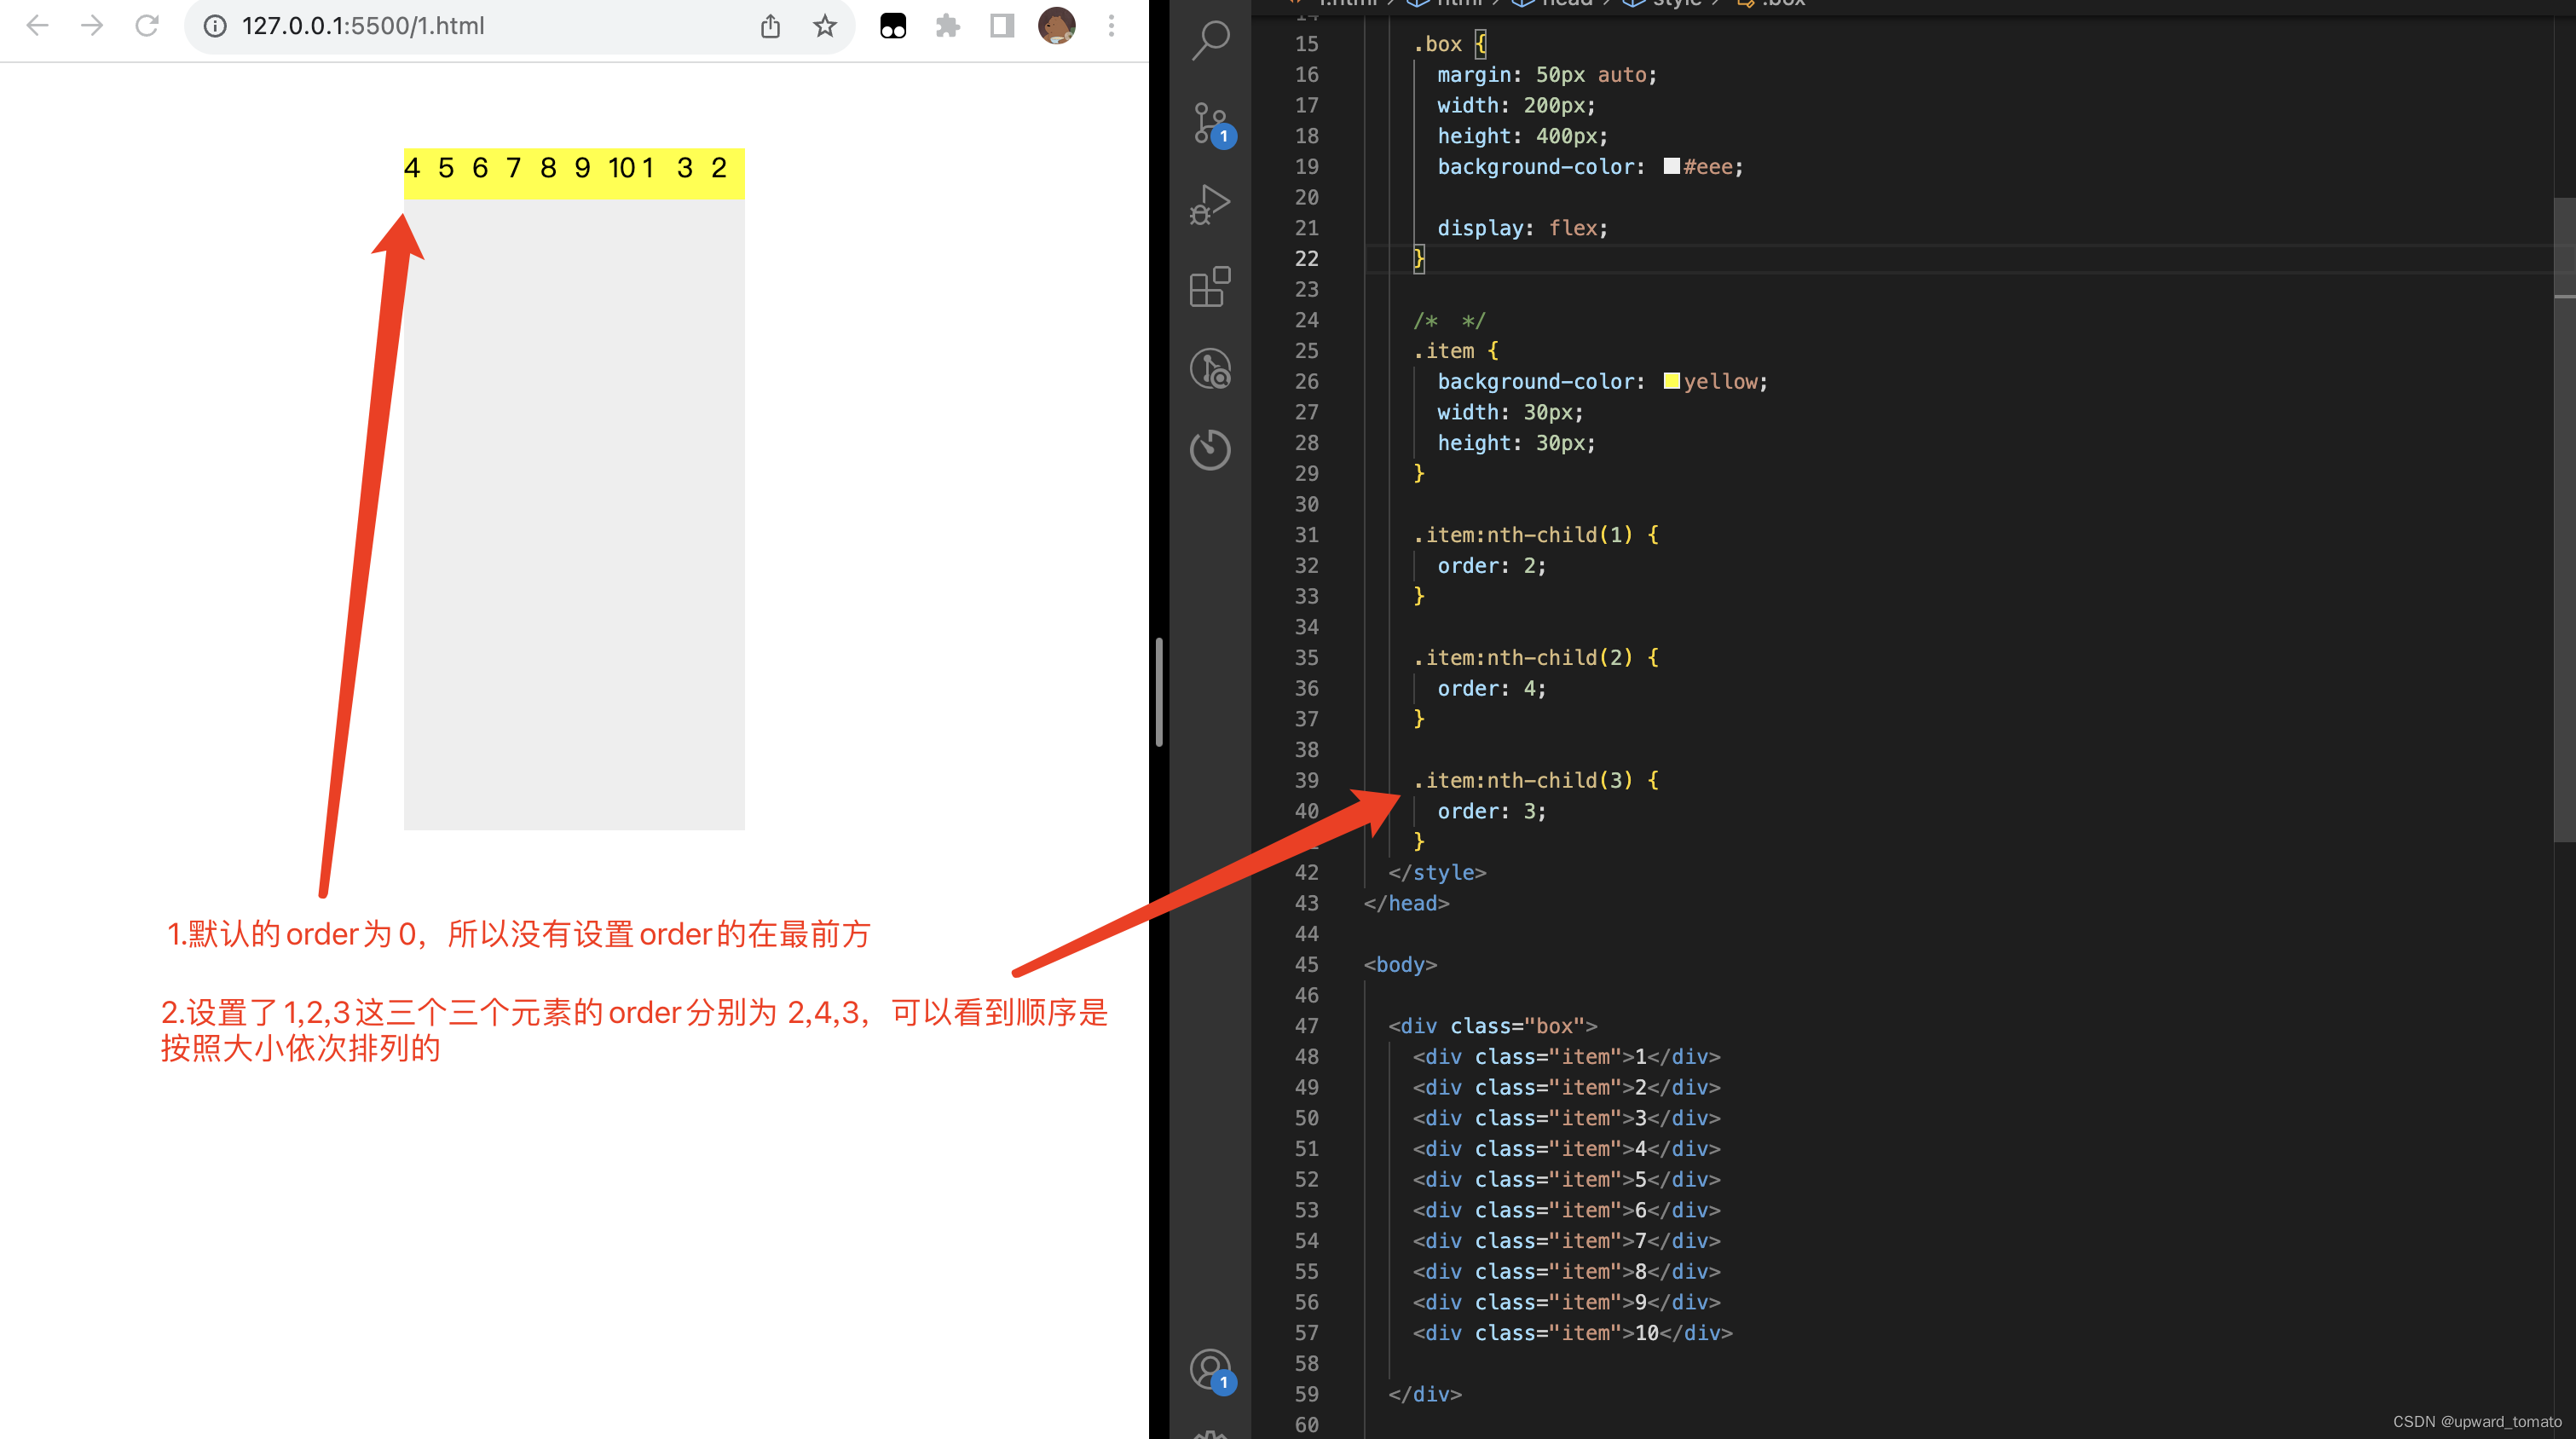The image size is (2576, 1439).
Task: Go forward in the browser
Action: (92, 26)
